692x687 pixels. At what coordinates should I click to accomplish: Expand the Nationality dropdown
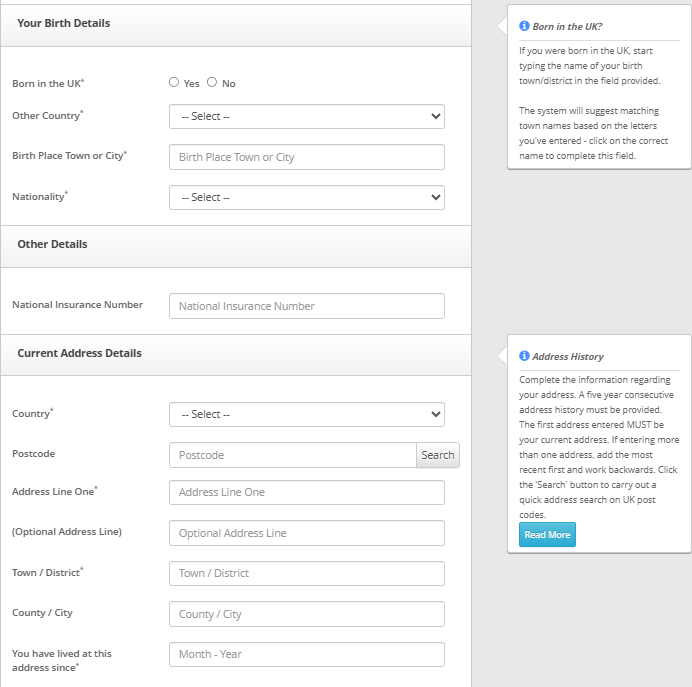[x=306, y=197]
